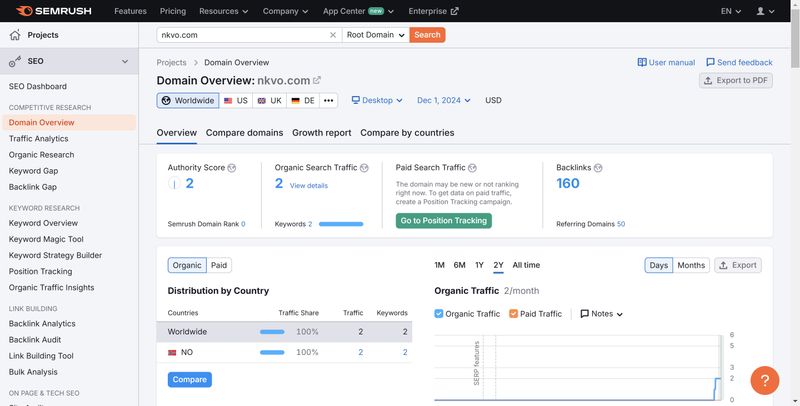Collapse the SEO sidebar section
This screenshot has height=406, width=800.
tap(125, 61)
